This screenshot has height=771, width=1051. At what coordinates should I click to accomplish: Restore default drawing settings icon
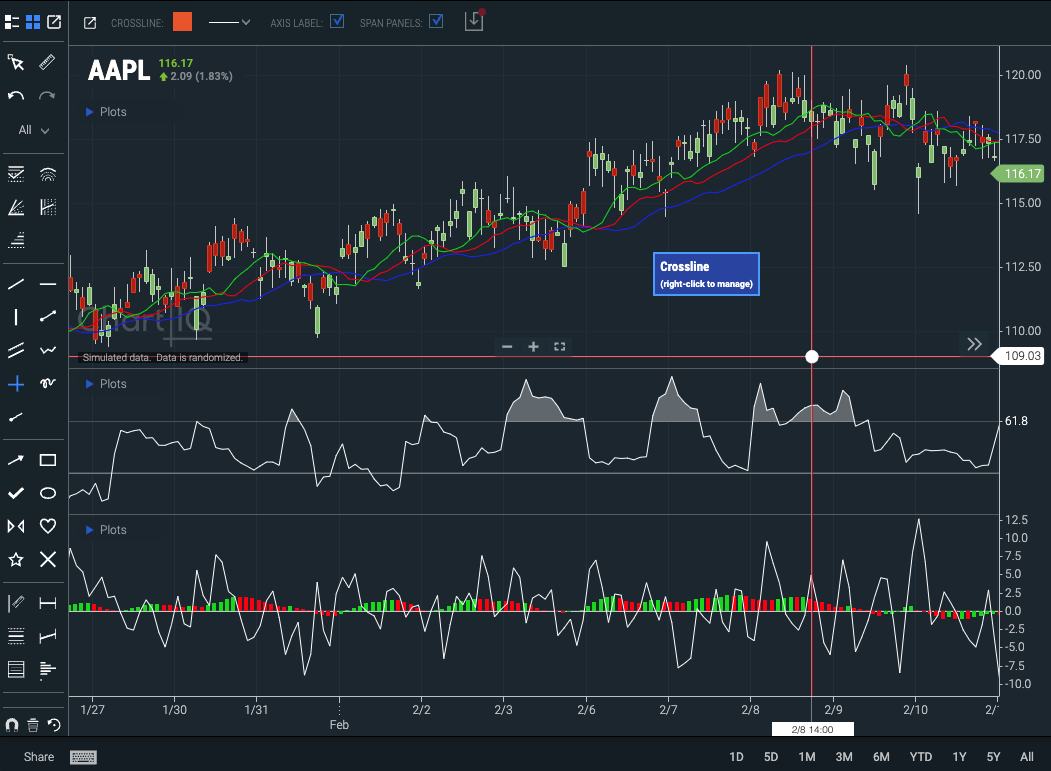click(x=54, y=725)
